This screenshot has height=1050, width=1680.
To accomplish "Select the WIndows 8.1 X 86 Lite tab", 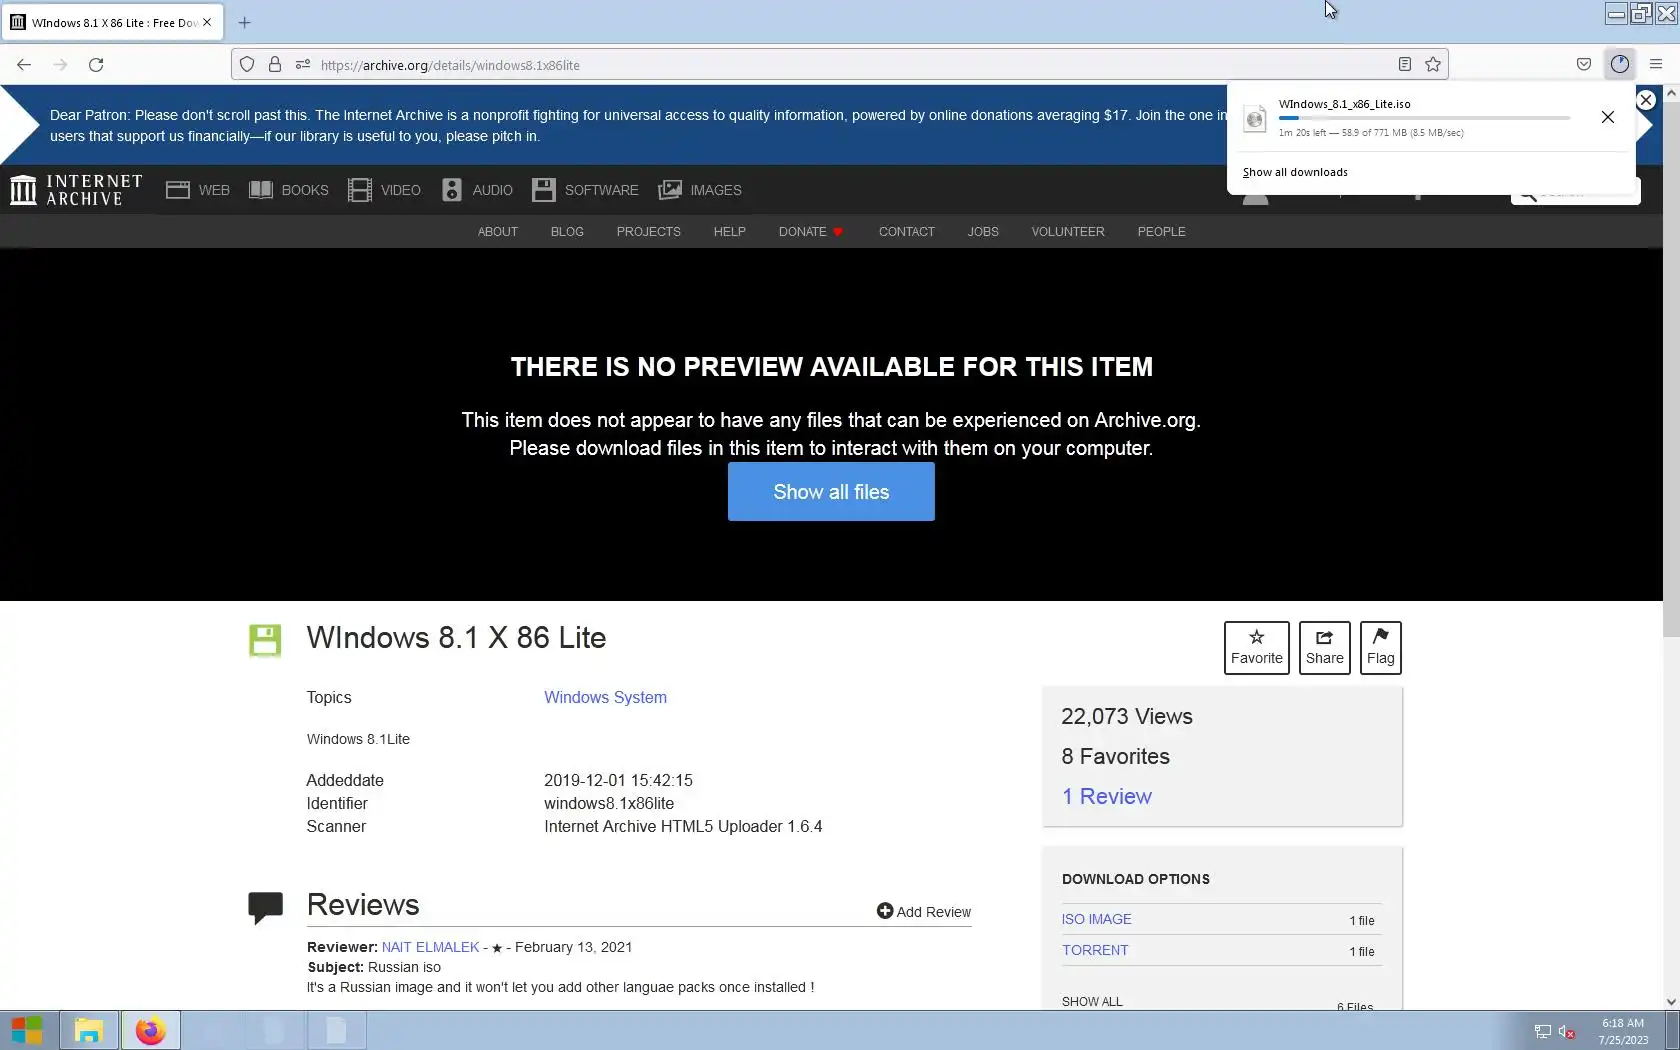I will point(112,22).
